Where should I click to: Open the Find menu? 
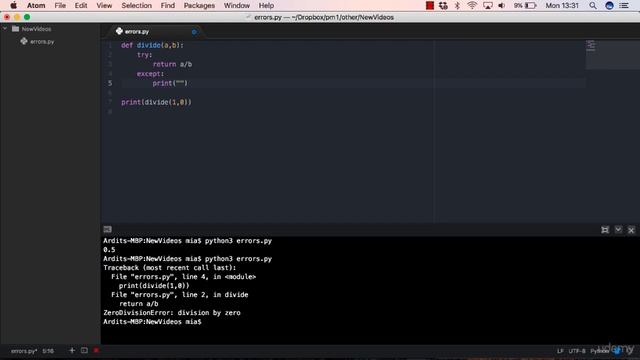167,5
